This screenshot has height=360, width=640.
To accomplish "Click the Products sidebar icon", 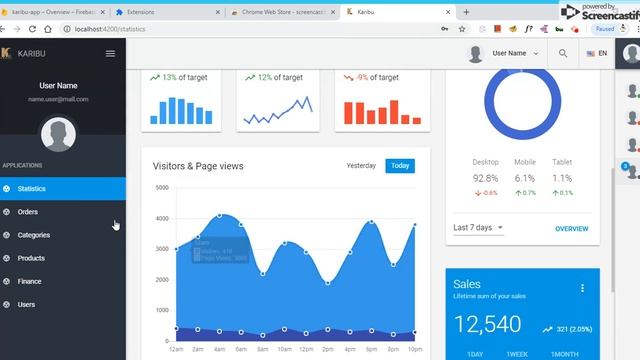I will point(7,258).
